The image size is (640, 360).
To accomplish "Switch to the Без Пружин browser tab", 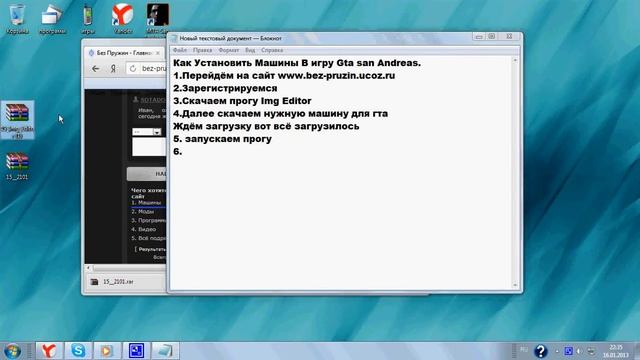I will click(x=123, y=53).
